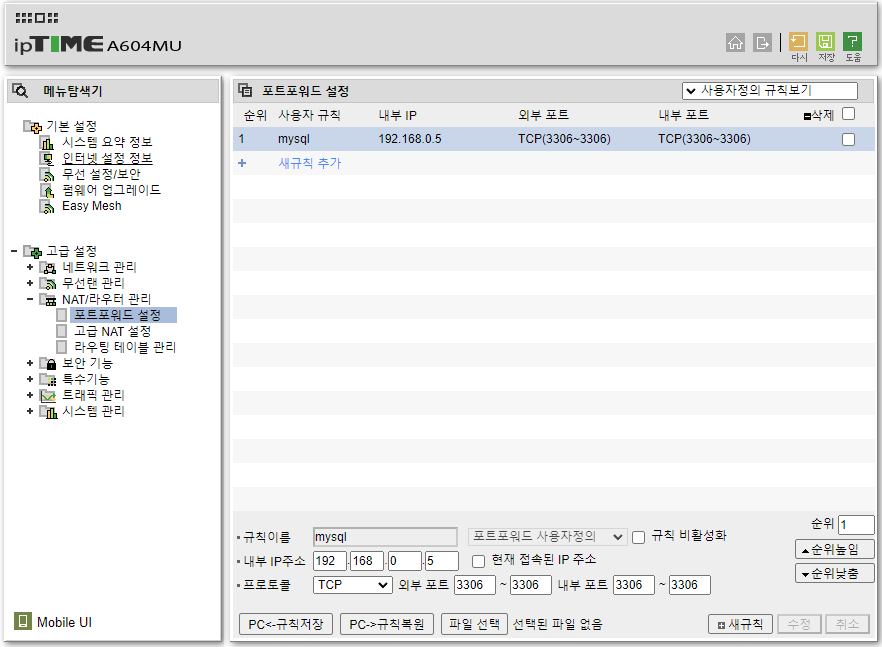
Task: Click the Easy Mesh icon
Action: (x=47, y=206)
